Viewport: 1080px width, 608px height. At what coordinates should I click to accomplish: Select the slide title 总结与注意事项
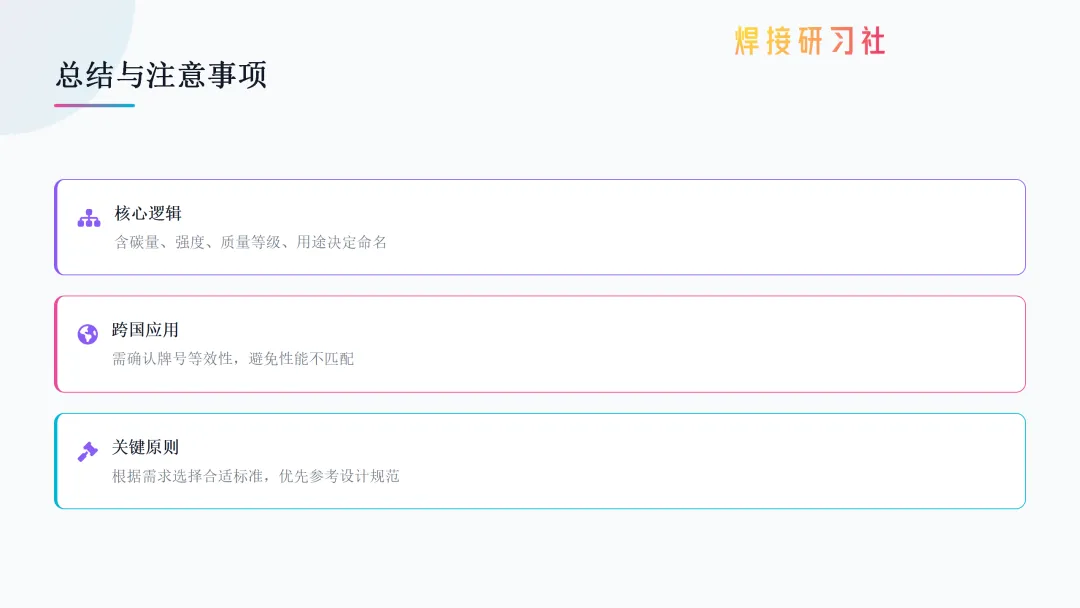click(x=161, y=75)
